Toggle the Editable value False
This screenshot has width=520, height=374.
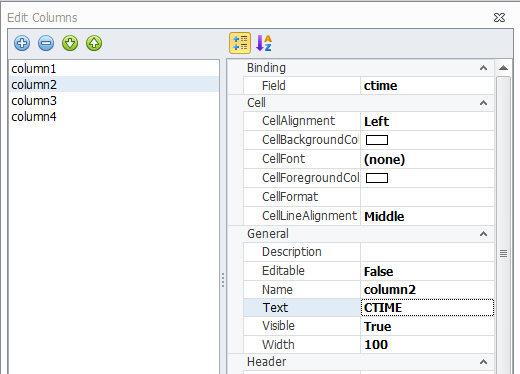click(x=427, y=271)
